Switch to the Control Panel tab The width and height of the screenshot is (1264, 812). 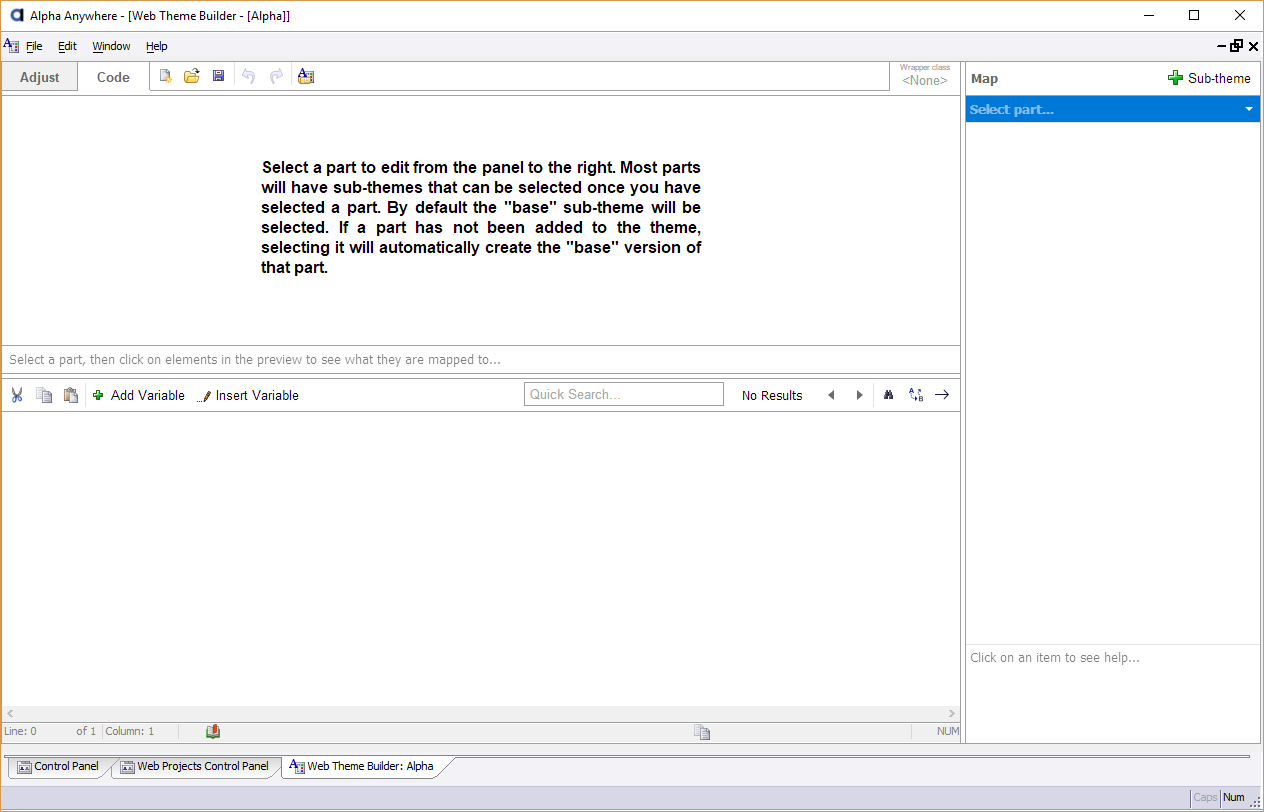point(58,766)
